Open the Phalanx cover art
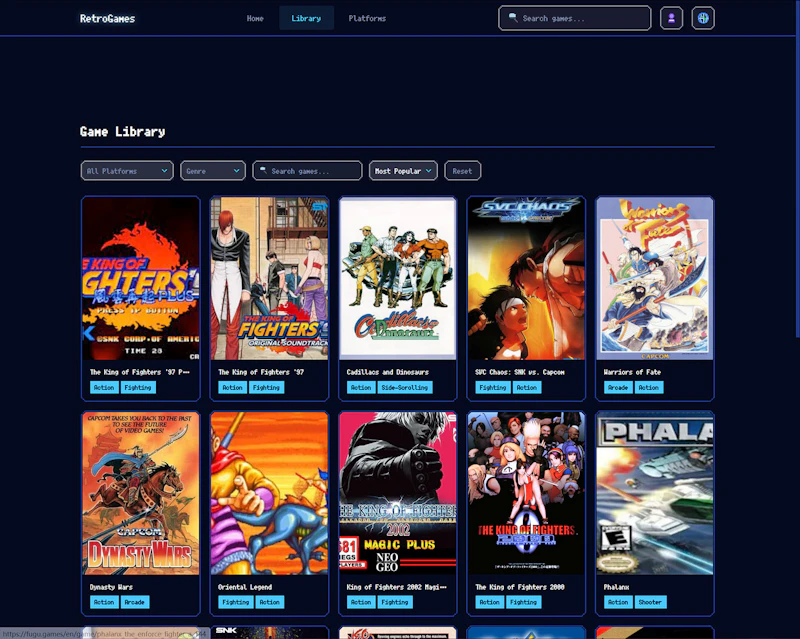The width and height of the screenshot is (800, 639). (655, 494)
